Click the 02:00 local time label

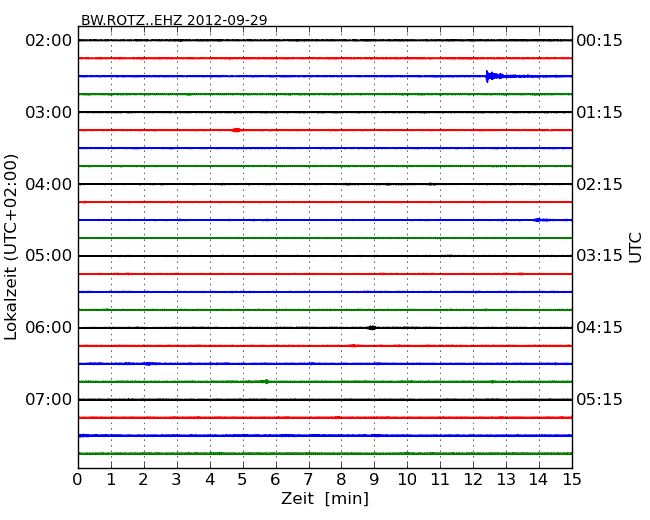click(49, 41)
